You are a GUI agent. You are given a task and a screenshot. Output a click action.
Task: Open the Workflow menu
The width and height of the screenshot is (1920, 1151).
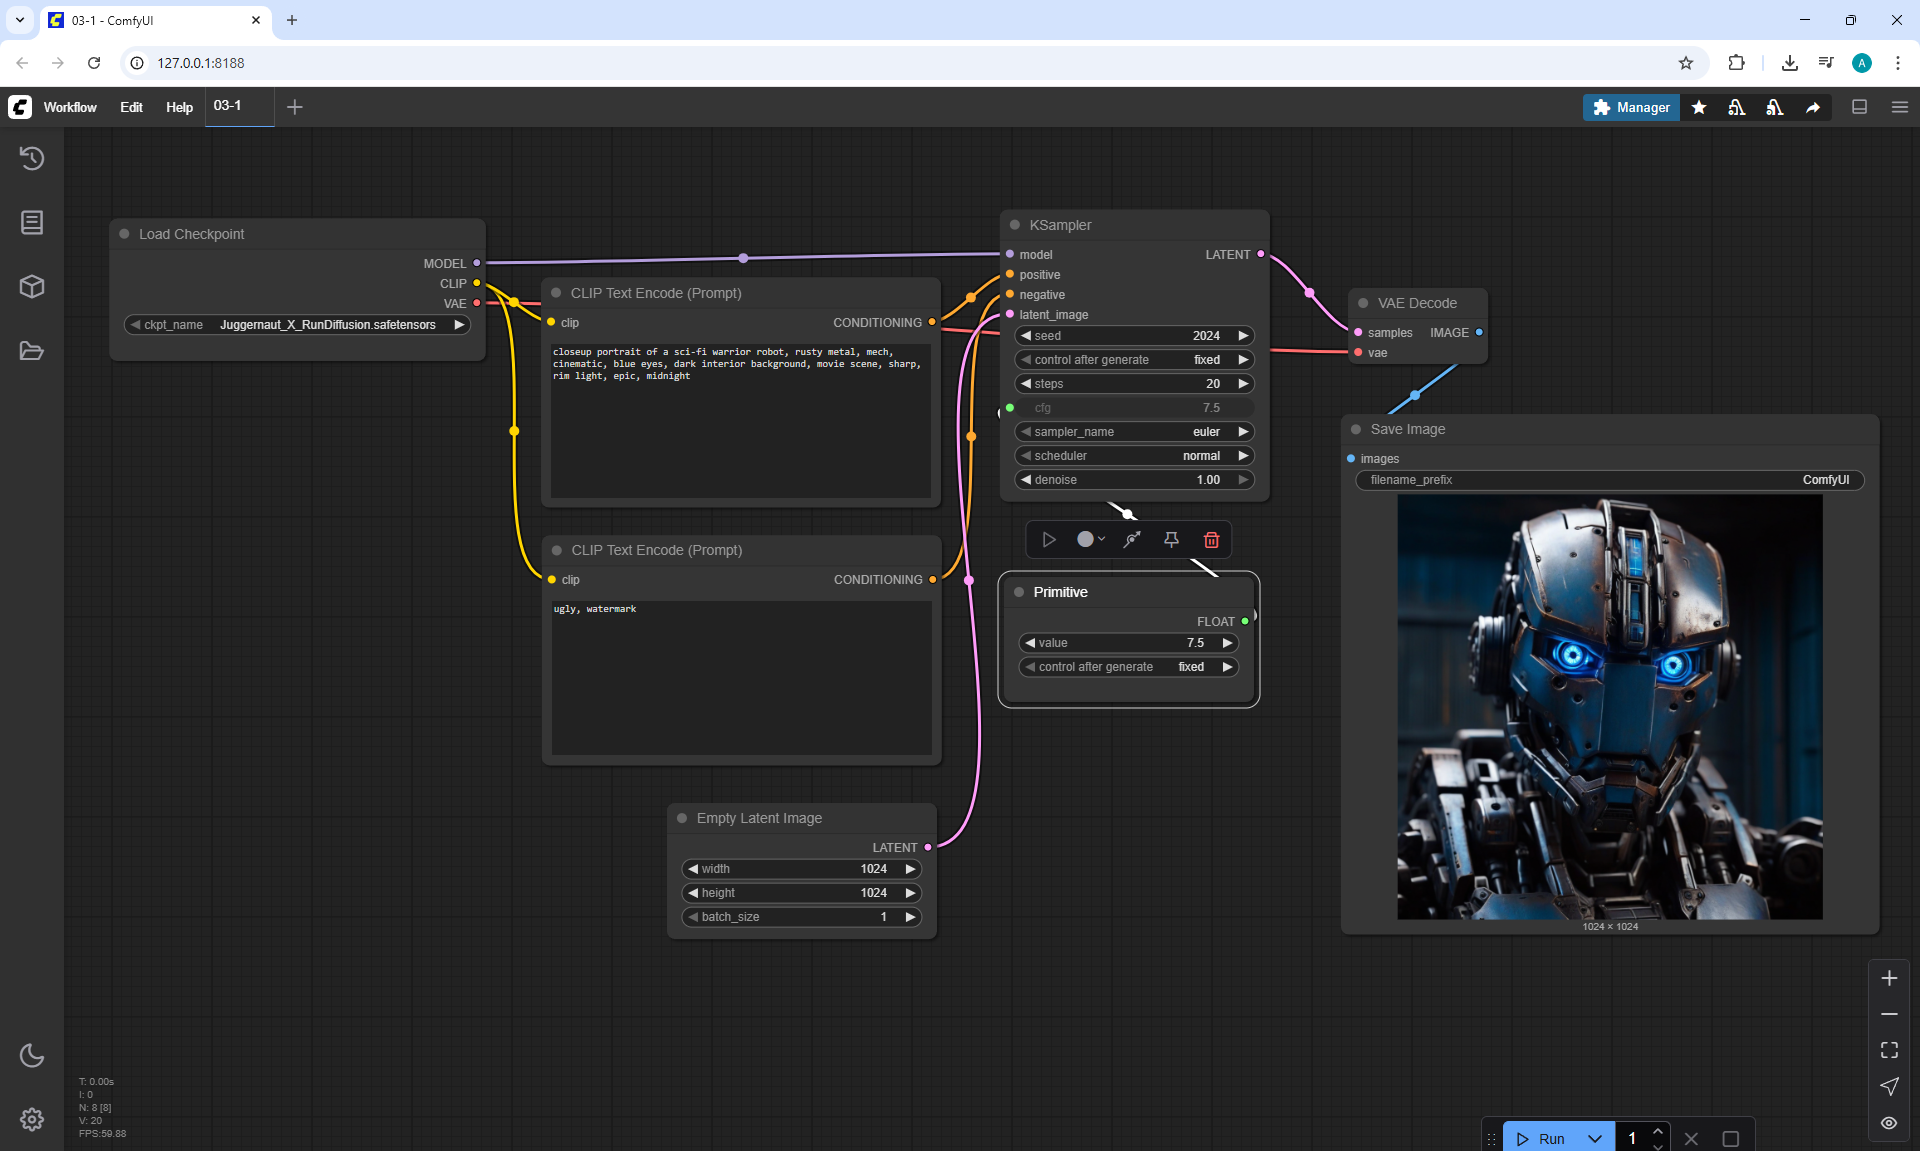(70, 107)
